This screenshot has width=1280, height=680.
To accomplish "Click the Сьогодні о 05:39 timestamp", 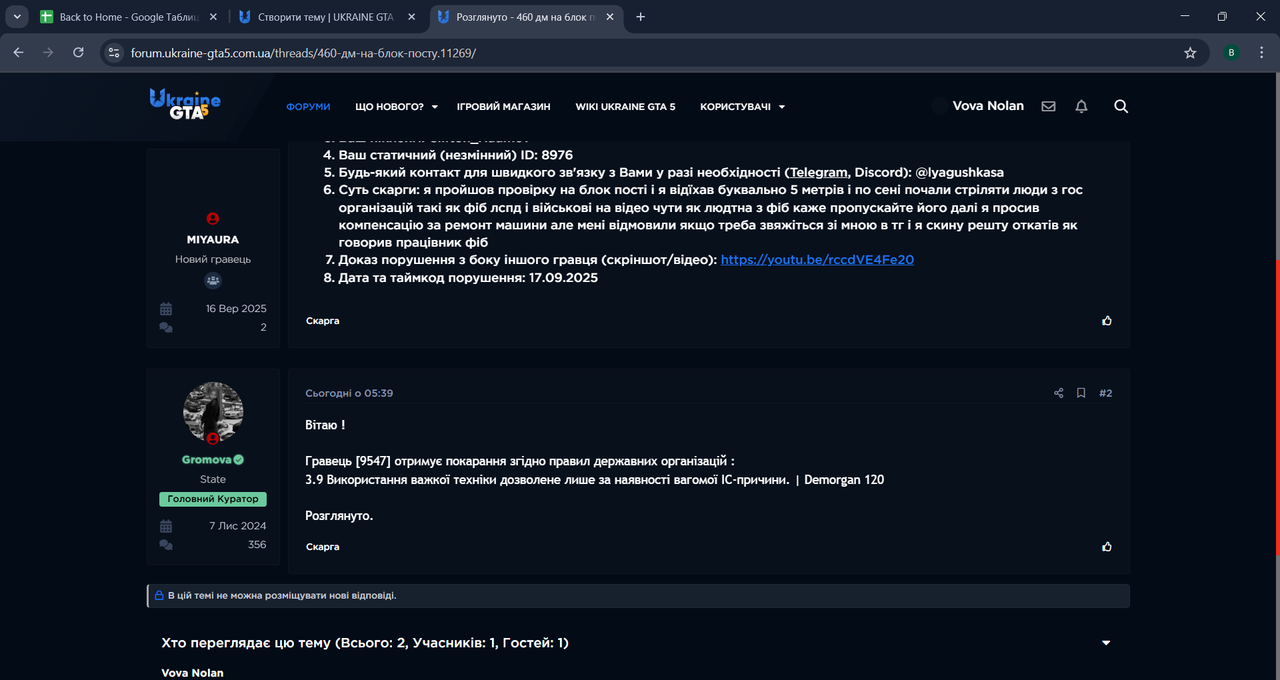I will point(349,393).
